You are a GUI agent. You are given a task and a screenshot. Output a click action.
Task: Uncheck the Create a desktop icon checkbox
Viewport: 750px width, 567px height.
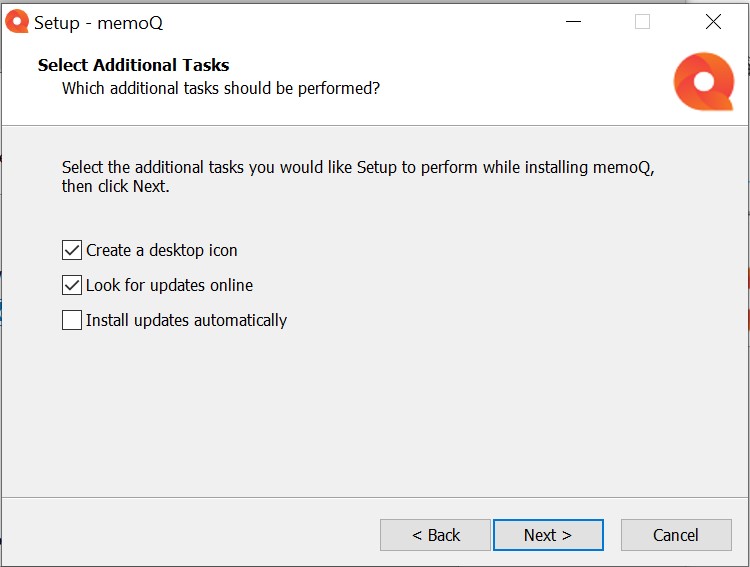pos(72,250)
